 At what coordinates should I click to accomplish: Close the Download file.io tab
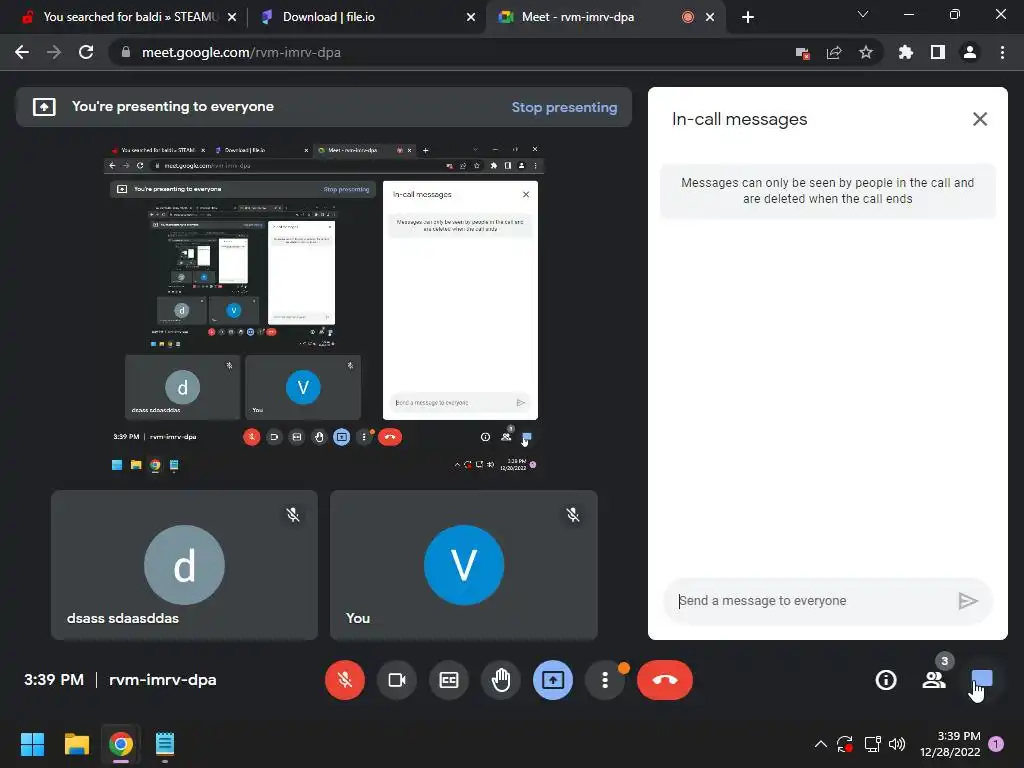click(471, 17)
